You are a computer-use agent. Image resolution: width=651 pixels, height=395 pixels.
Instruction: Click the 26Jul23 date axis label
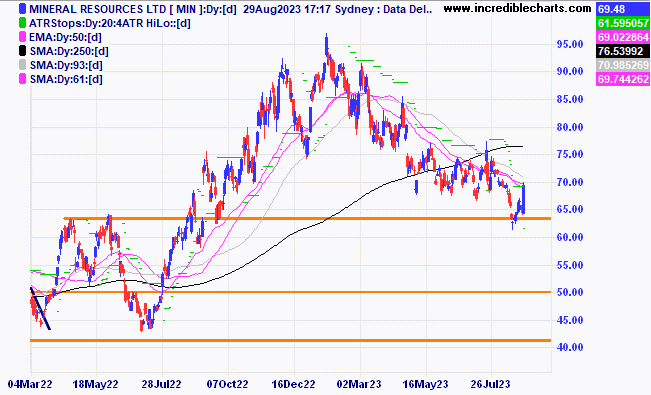coord(490,384)
